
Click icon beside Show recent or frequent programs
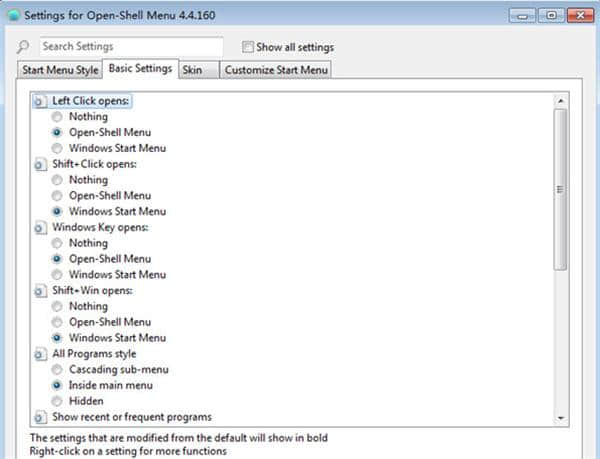(39, 417)
